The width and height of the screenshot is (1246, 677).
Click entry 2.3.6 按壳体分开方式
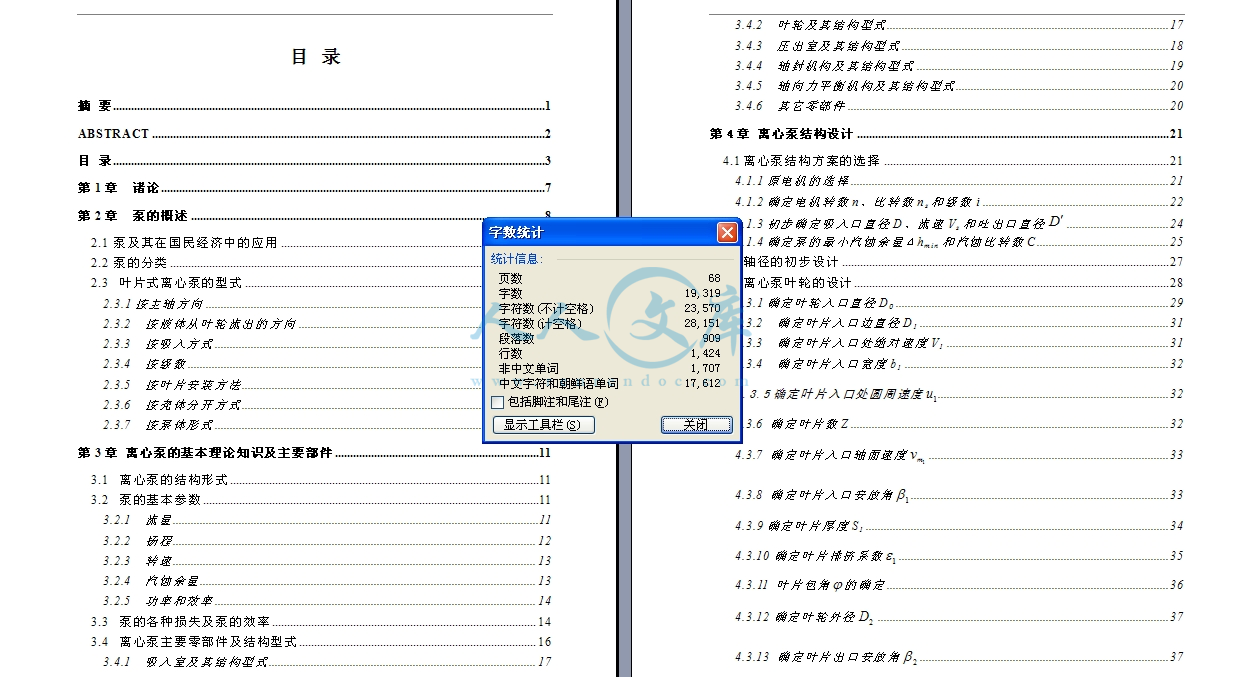point(293,405)
